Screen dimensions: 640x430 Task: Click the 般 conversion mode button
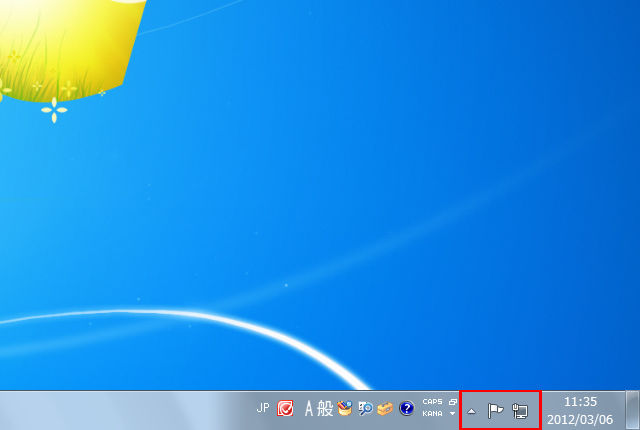(x=325, y=408)
